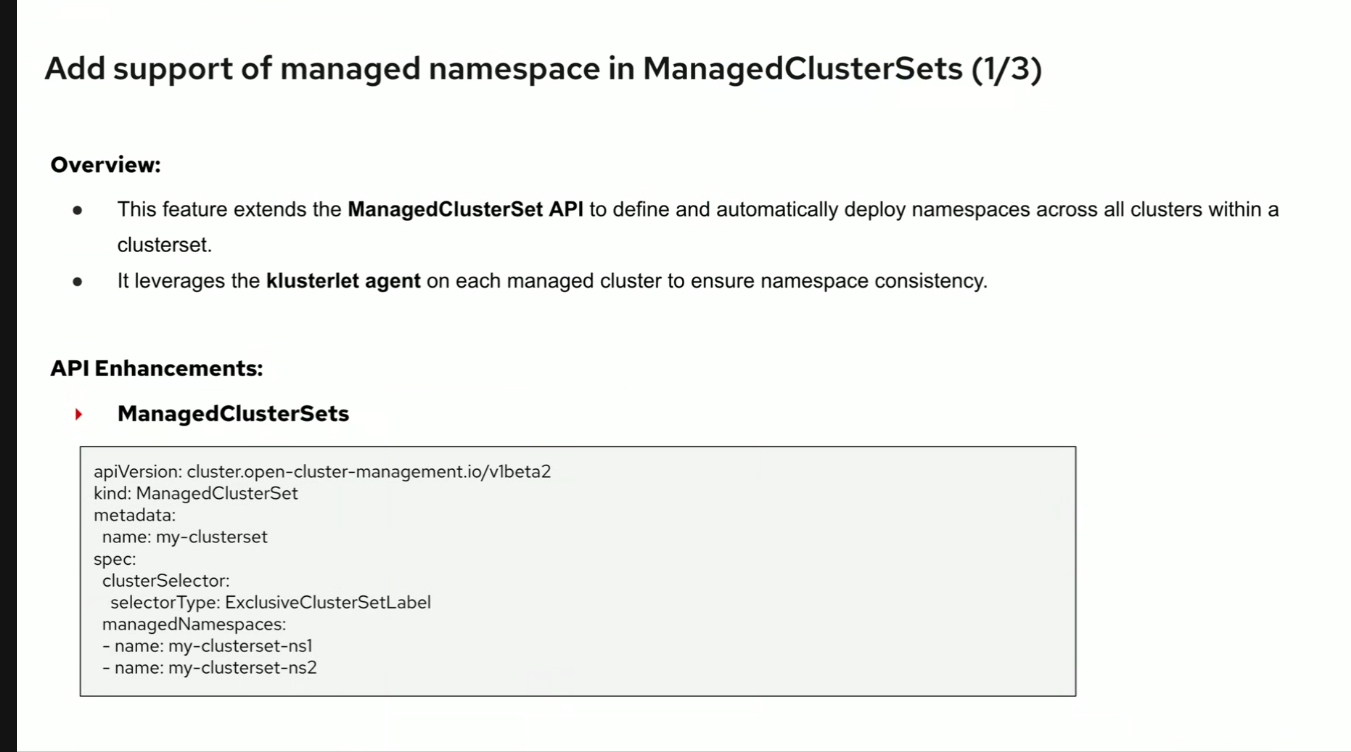Click the slide title about ManagedClusterSets
The width and height of the screenshot is (1351, 752).
[x=543, y=69]
